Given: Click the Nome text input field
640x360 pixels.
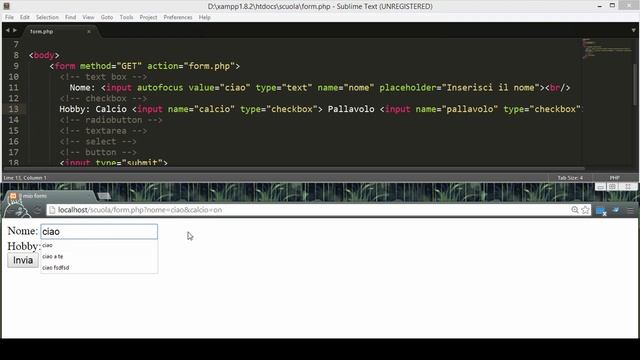Looking at the screenshot, I should (99, 231).
